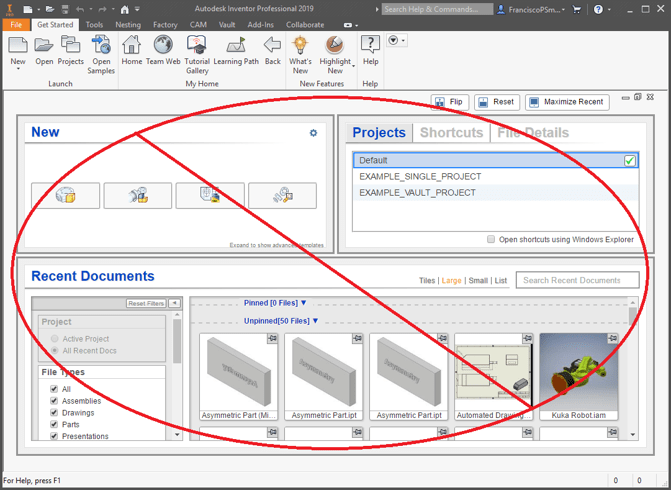The height and width of the screenshot is (490, 671).
Task: Toggle the Presentations filter checkbox
Action: click(54, 436)
